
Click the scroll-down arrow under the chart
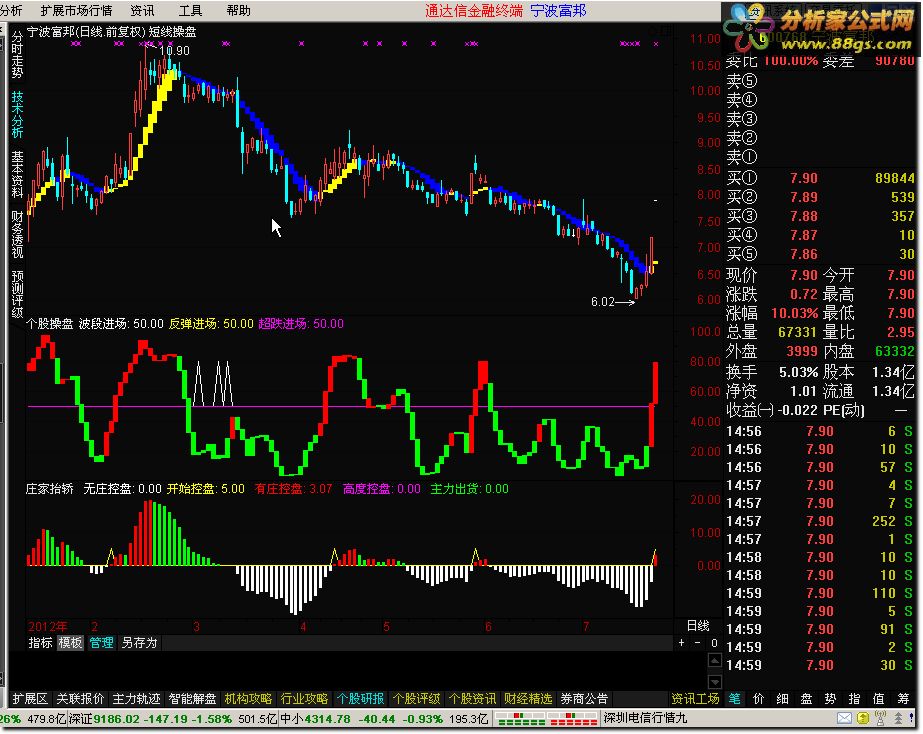[x=714, y=682]
